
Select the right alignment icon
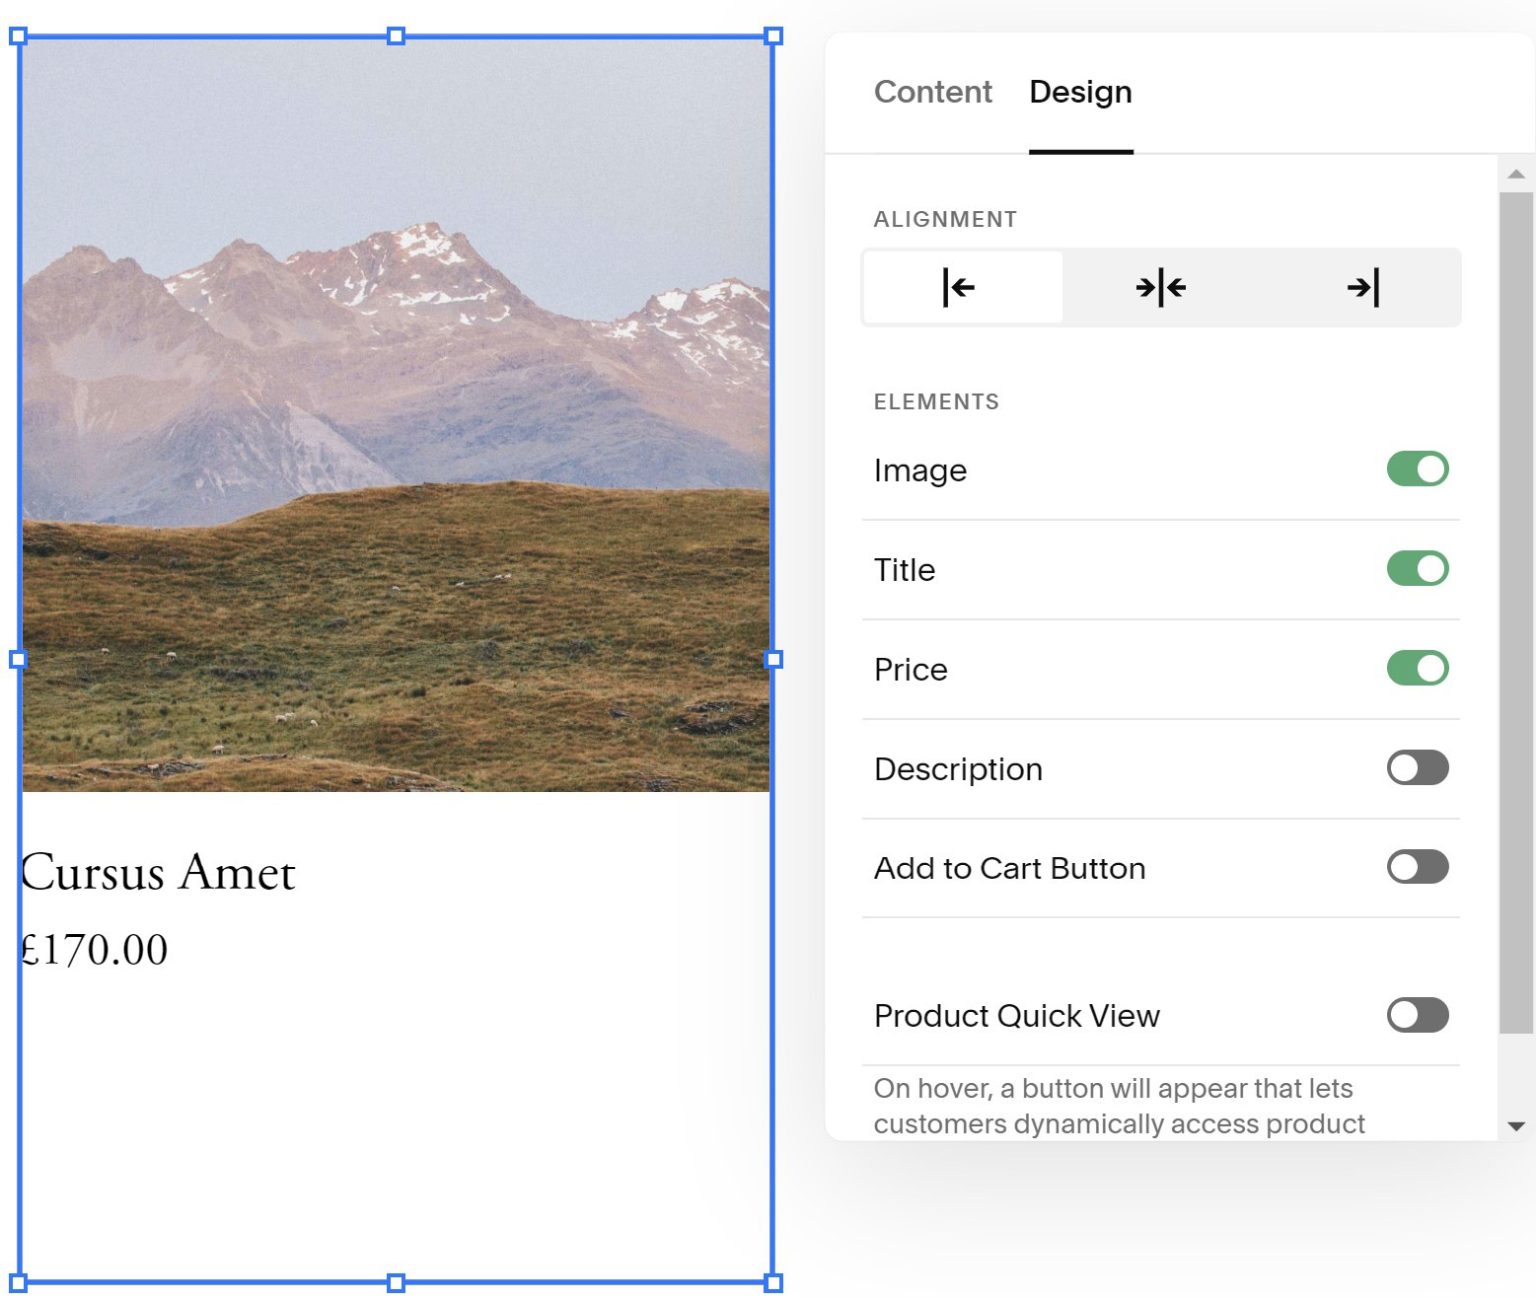(x=1363, y=288)
